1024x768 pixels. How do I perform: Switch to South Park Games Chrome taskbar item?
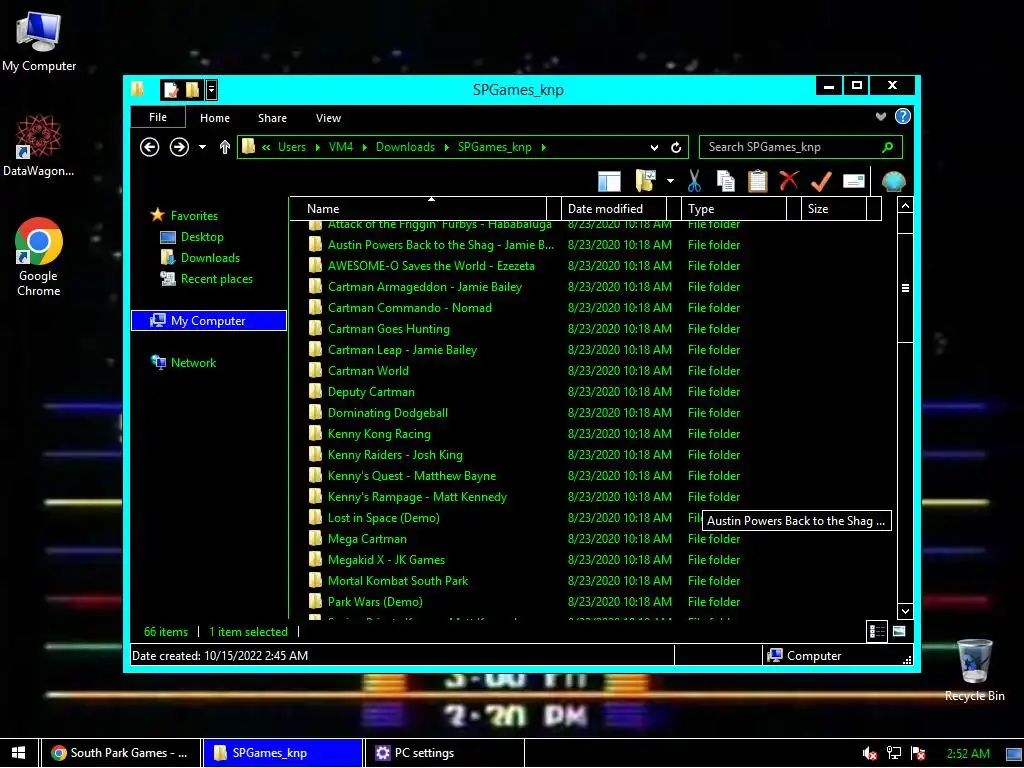coord(120,753)
